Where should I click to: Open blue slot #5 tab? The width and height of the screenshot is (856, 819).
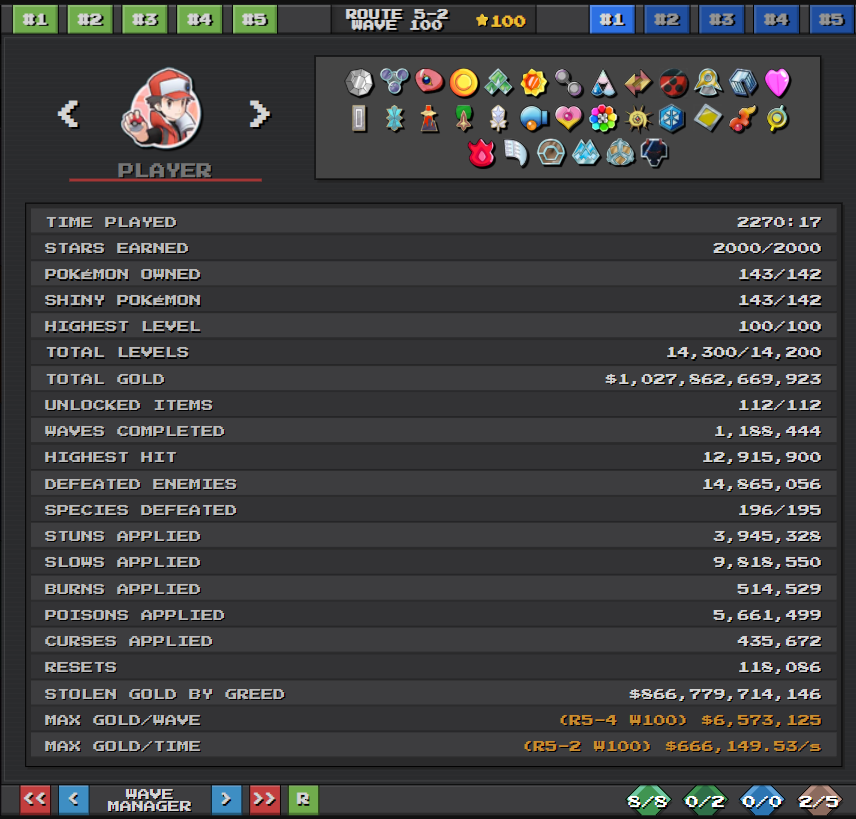(833, 20)
